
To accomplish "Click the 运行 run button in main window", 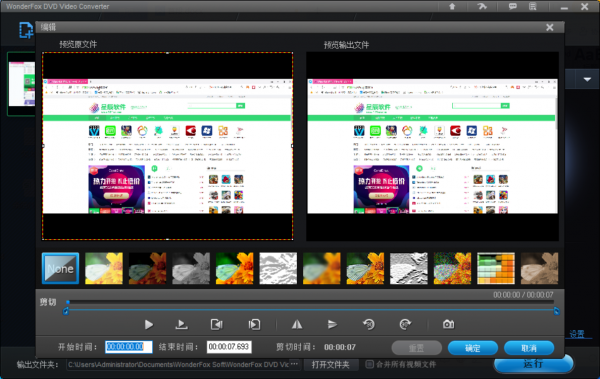I will pyautogui.click(x=533, y=364).
